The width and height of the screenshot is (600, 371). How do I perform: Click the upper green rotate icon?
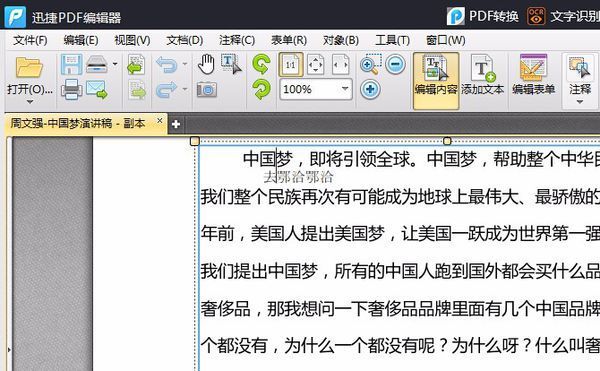[x=262, y=64]
